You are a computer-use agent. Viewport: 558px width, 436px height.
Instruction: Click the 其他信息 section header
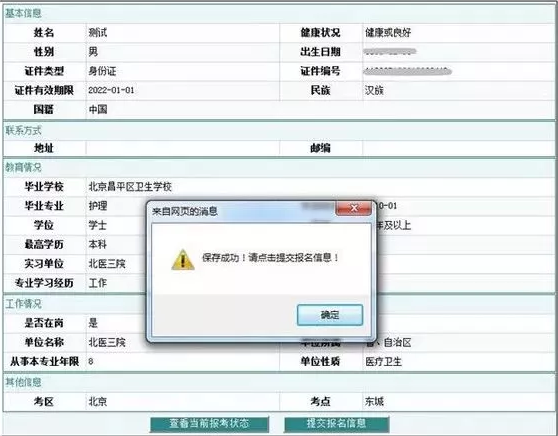[23, 382]
